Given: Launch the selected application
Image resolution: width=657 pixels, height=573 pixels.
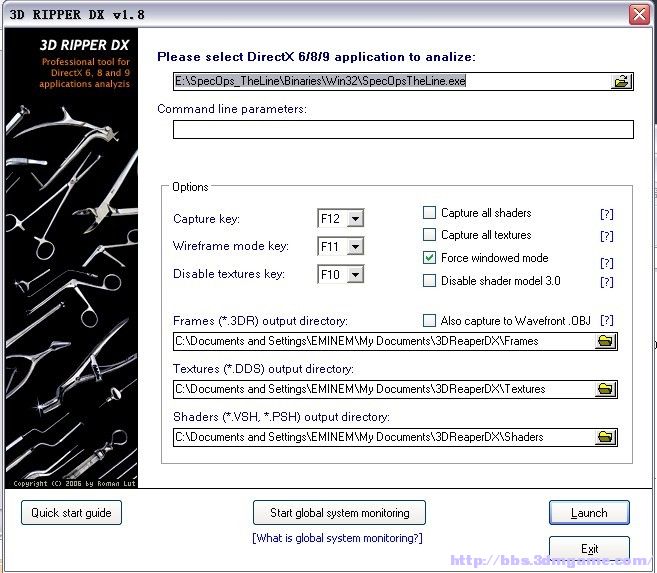Looking at the screenshot, I should pyautogui.click(x=589, y=513).
